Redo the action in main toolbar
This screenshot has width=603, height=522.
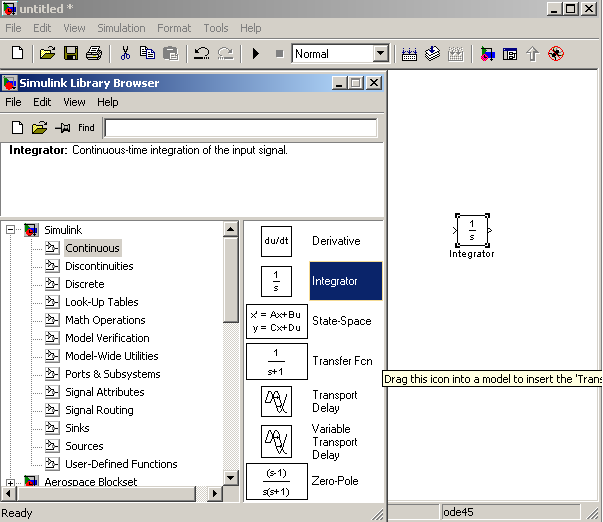[x=225, y=53]
